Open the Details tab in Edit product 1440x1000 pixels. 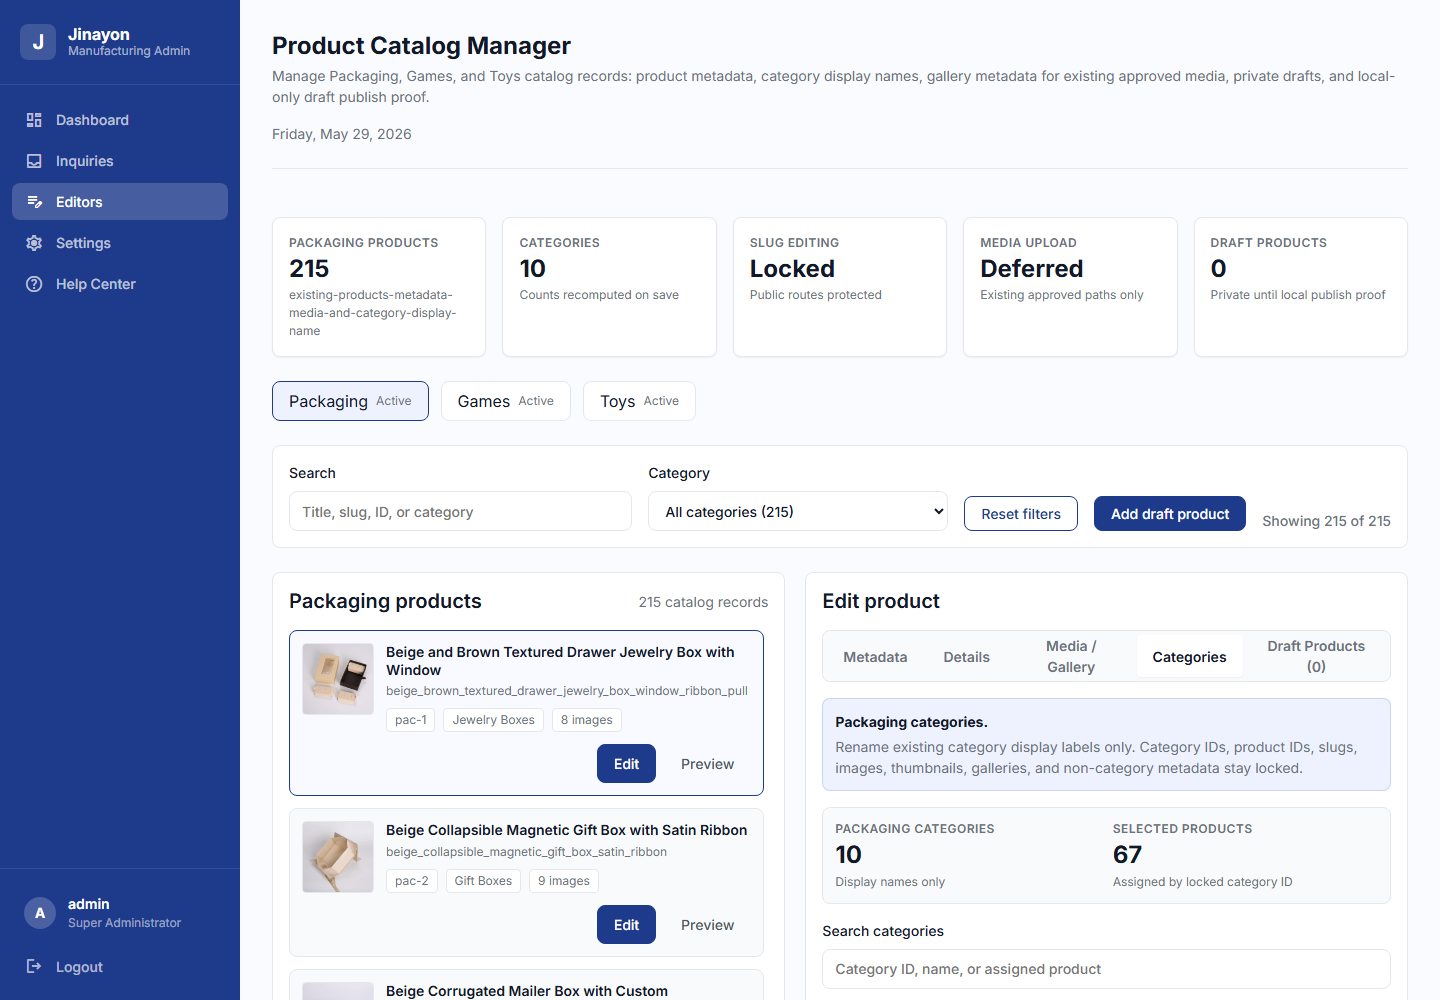pos(966,657)
